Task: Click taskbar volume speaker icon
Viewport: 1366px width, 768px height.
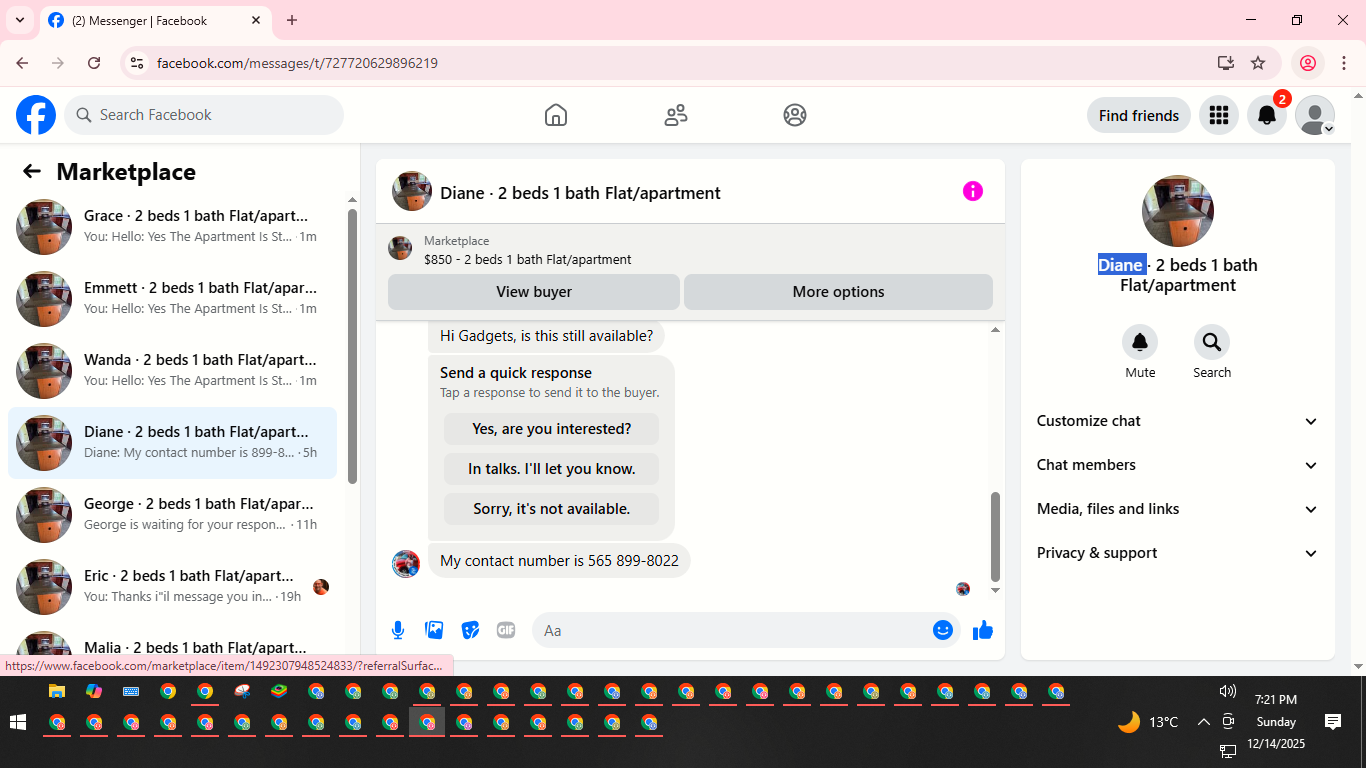Action: click(1228, 691)
